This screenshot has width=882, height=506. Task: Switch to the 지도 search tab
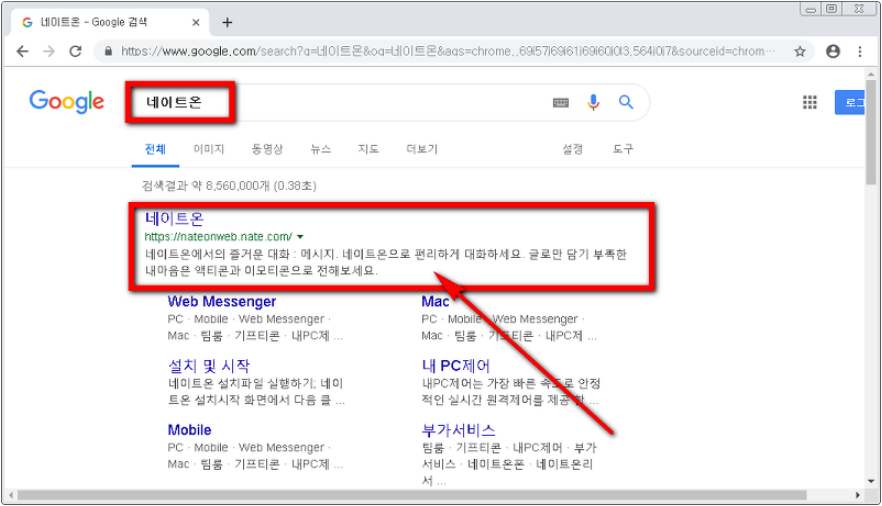[x=368, y=150]
